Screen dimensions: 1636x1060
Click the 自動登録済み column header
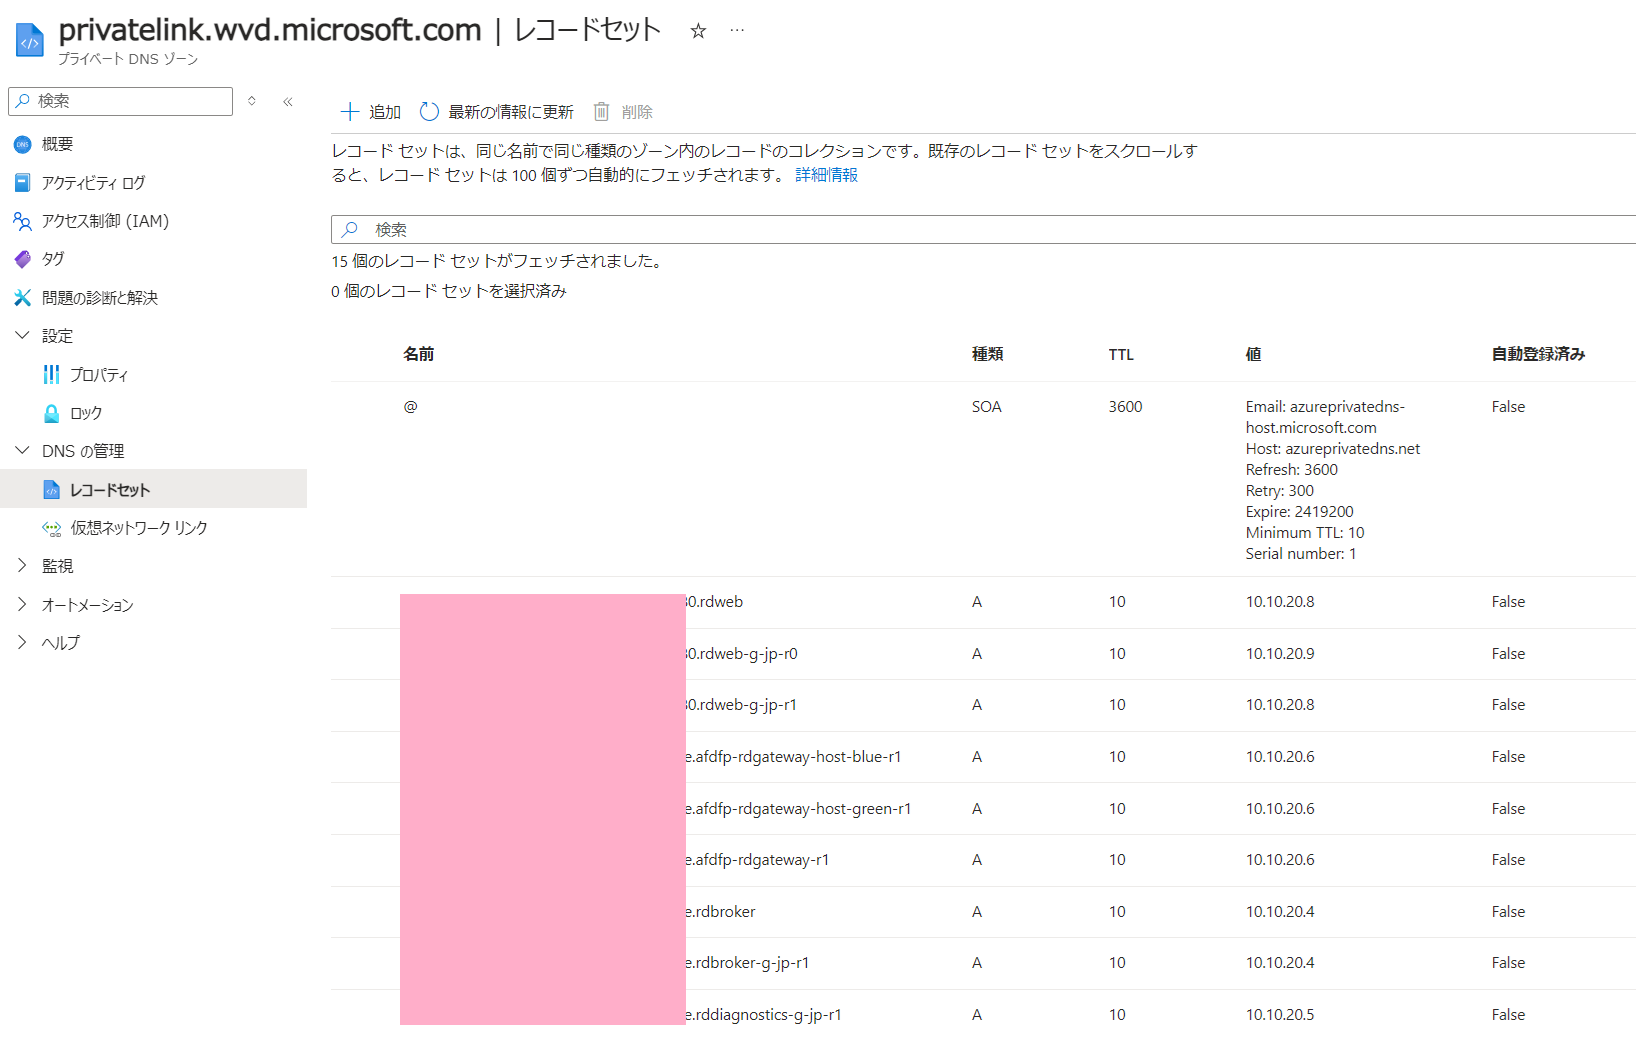[x=1538, y=354]
